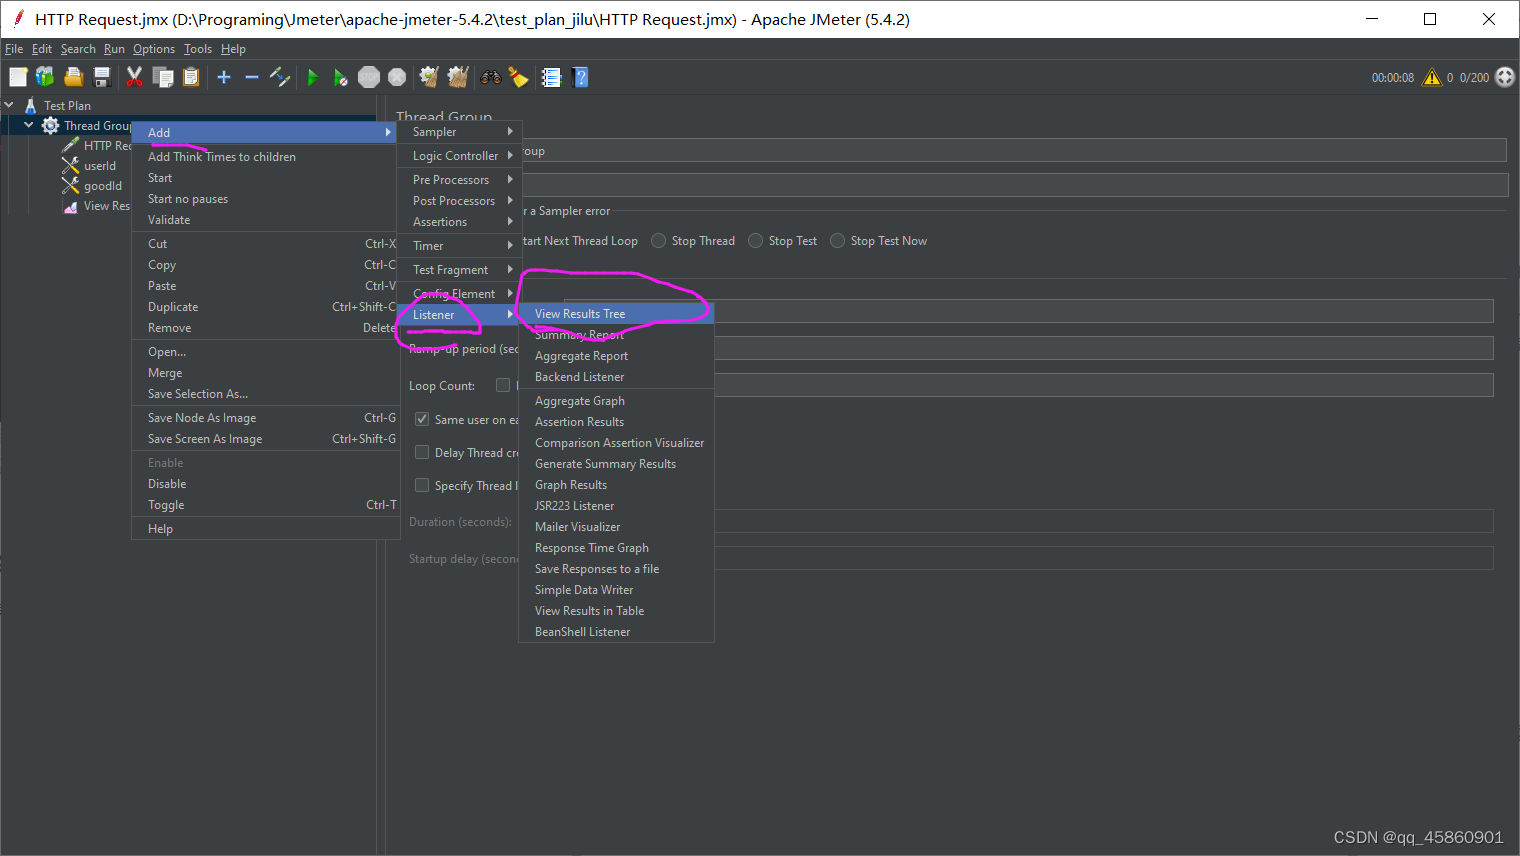Choose Validate from the context menu
The height and width of the screenshot is (856, 1520).
point(265,220)
